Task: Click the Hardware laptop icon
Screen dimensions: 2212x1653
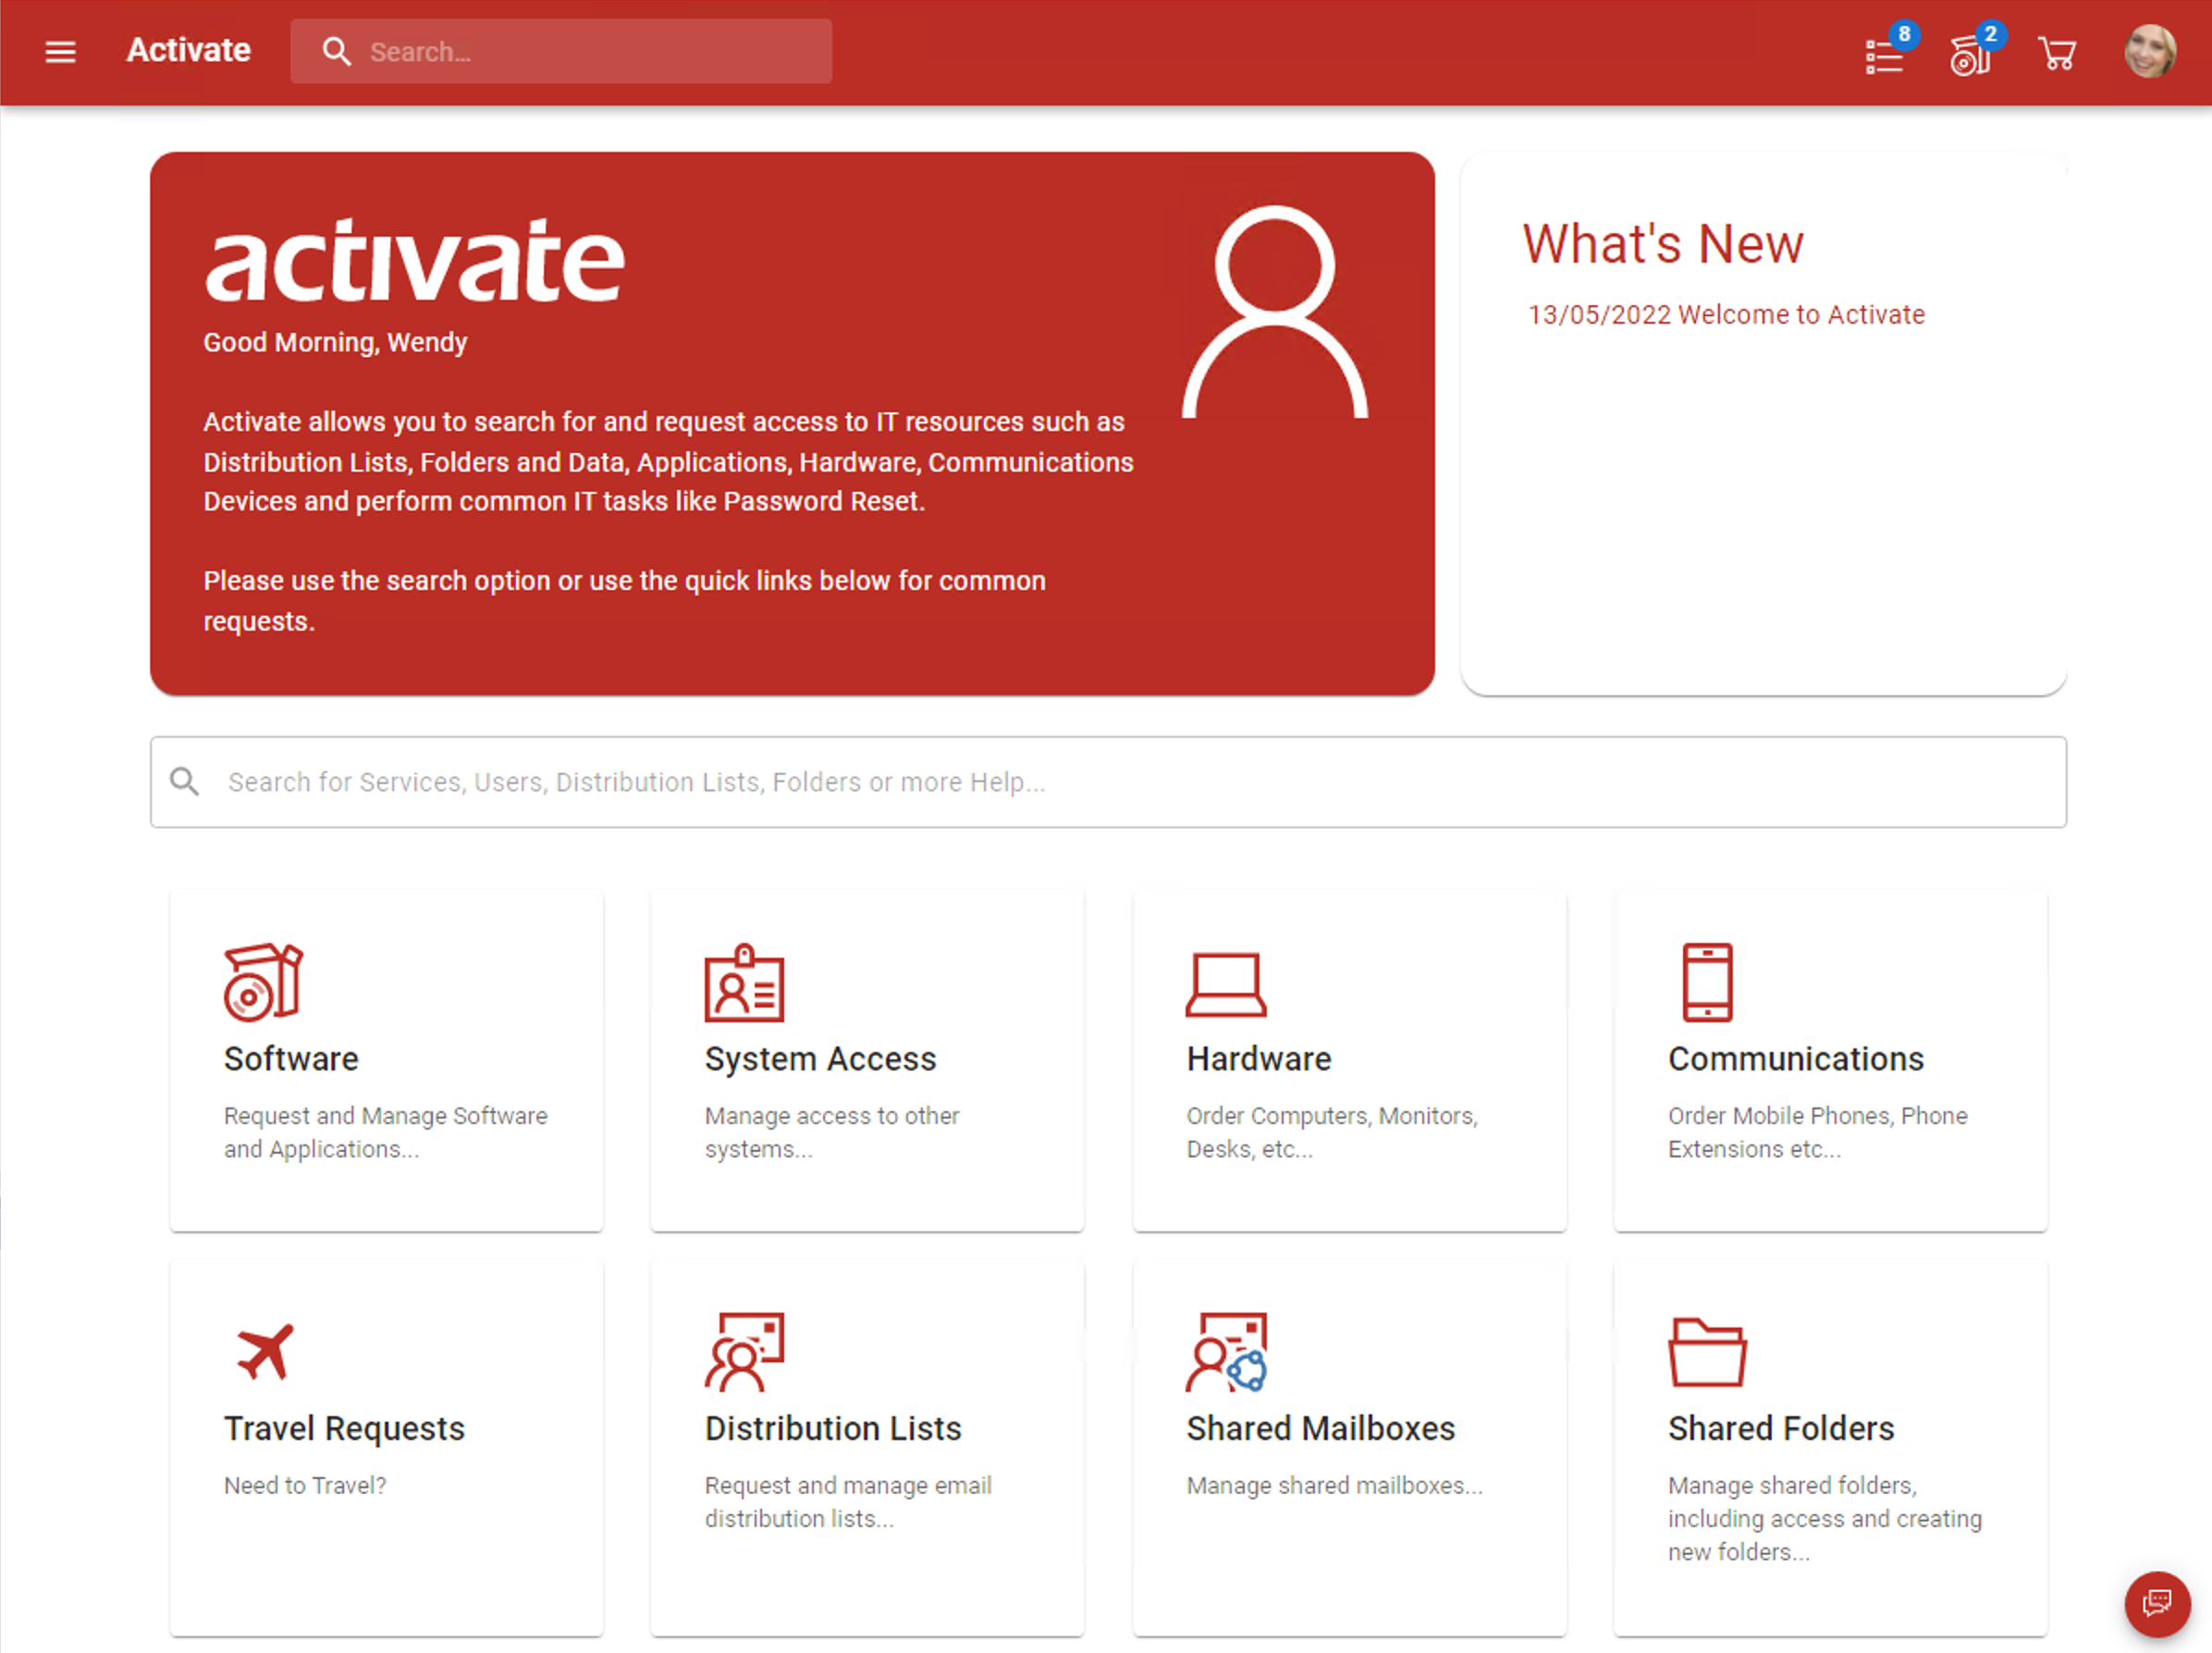Action: pos(1226,984)
